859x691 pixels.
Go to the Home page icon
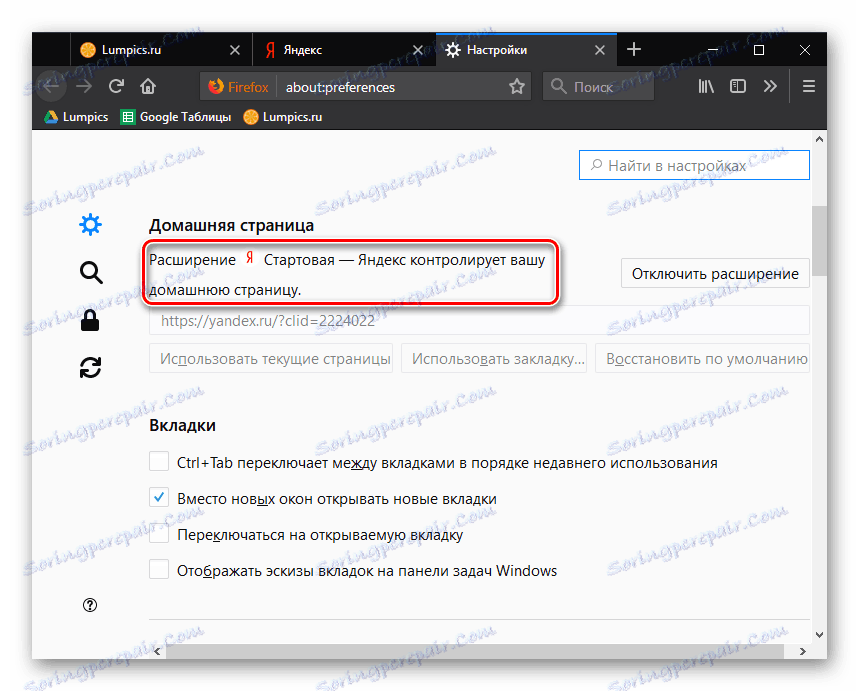tap(148, 86)
